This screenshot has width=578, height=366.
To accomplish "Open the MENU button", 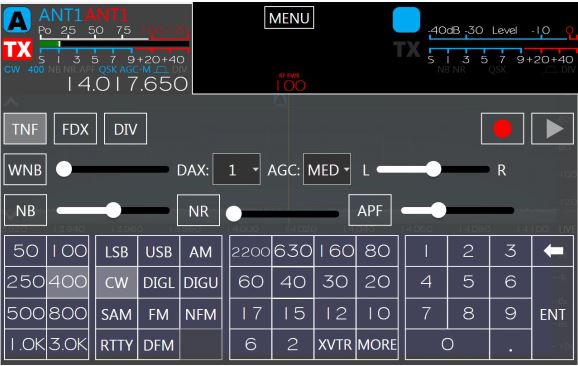I will pyautogui.click(x=289, y=18).
